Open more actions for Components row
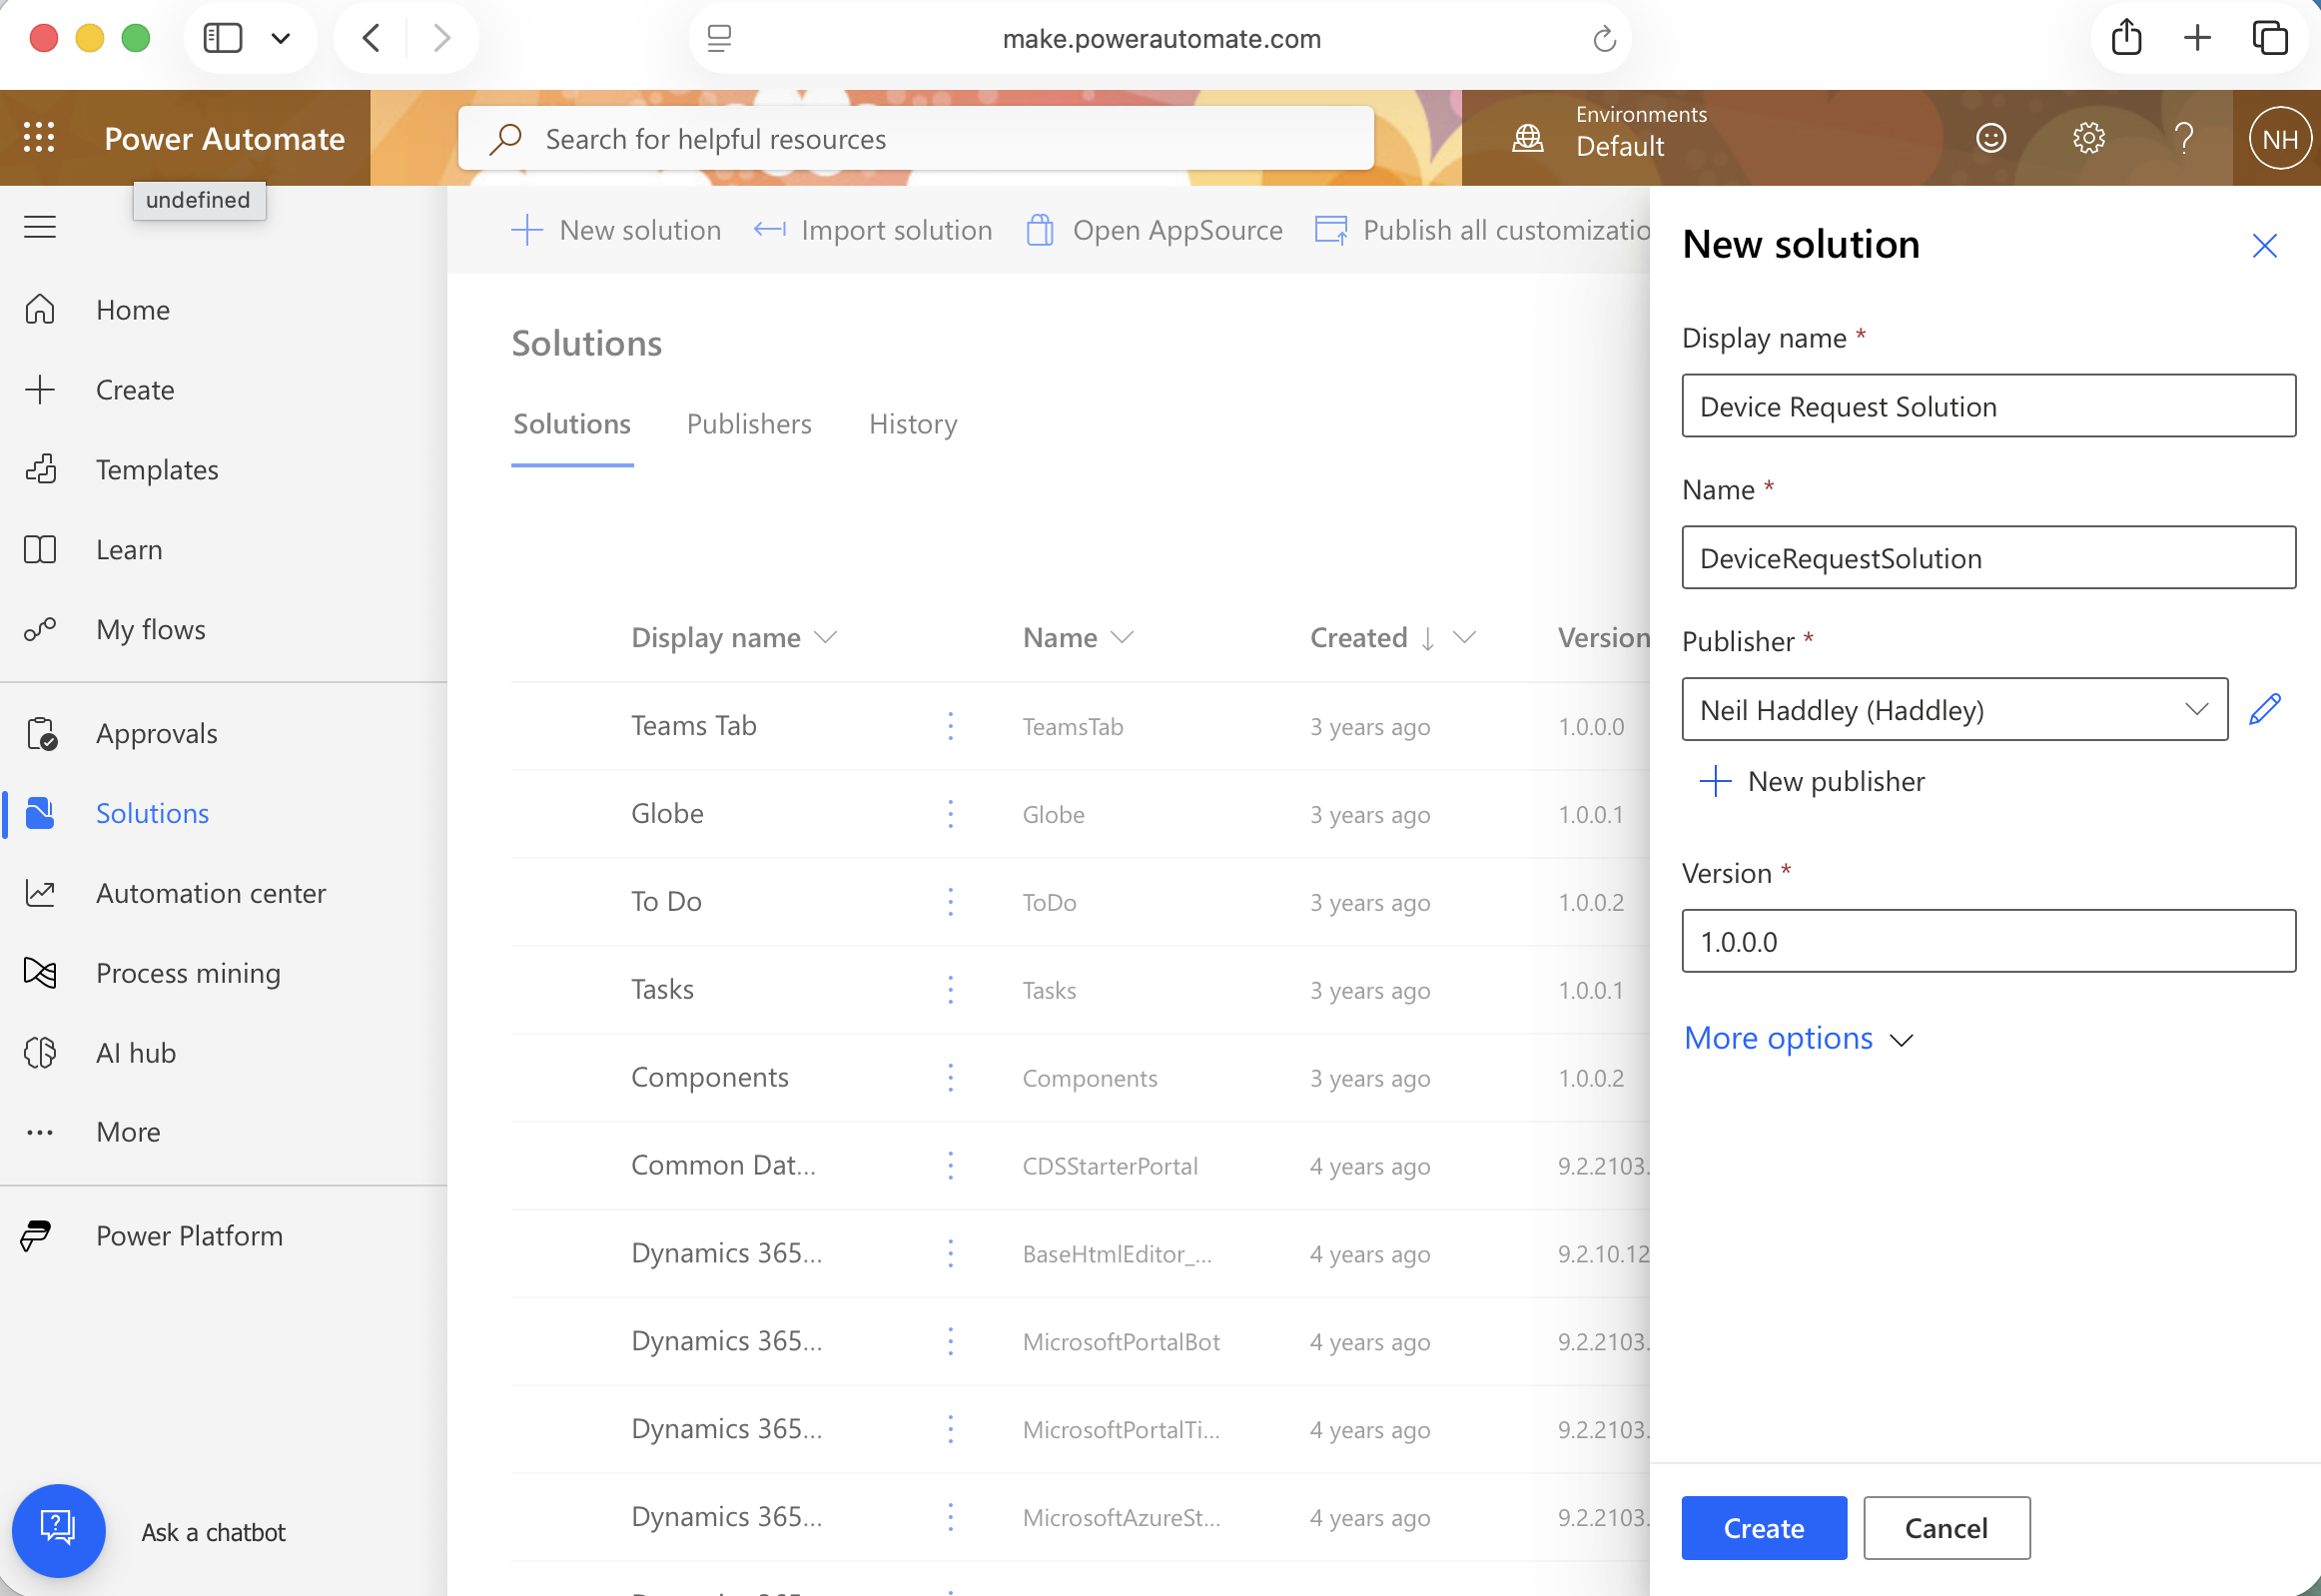The width and height of the screenshot is (2321, 1596). (x=950, y=1078)
